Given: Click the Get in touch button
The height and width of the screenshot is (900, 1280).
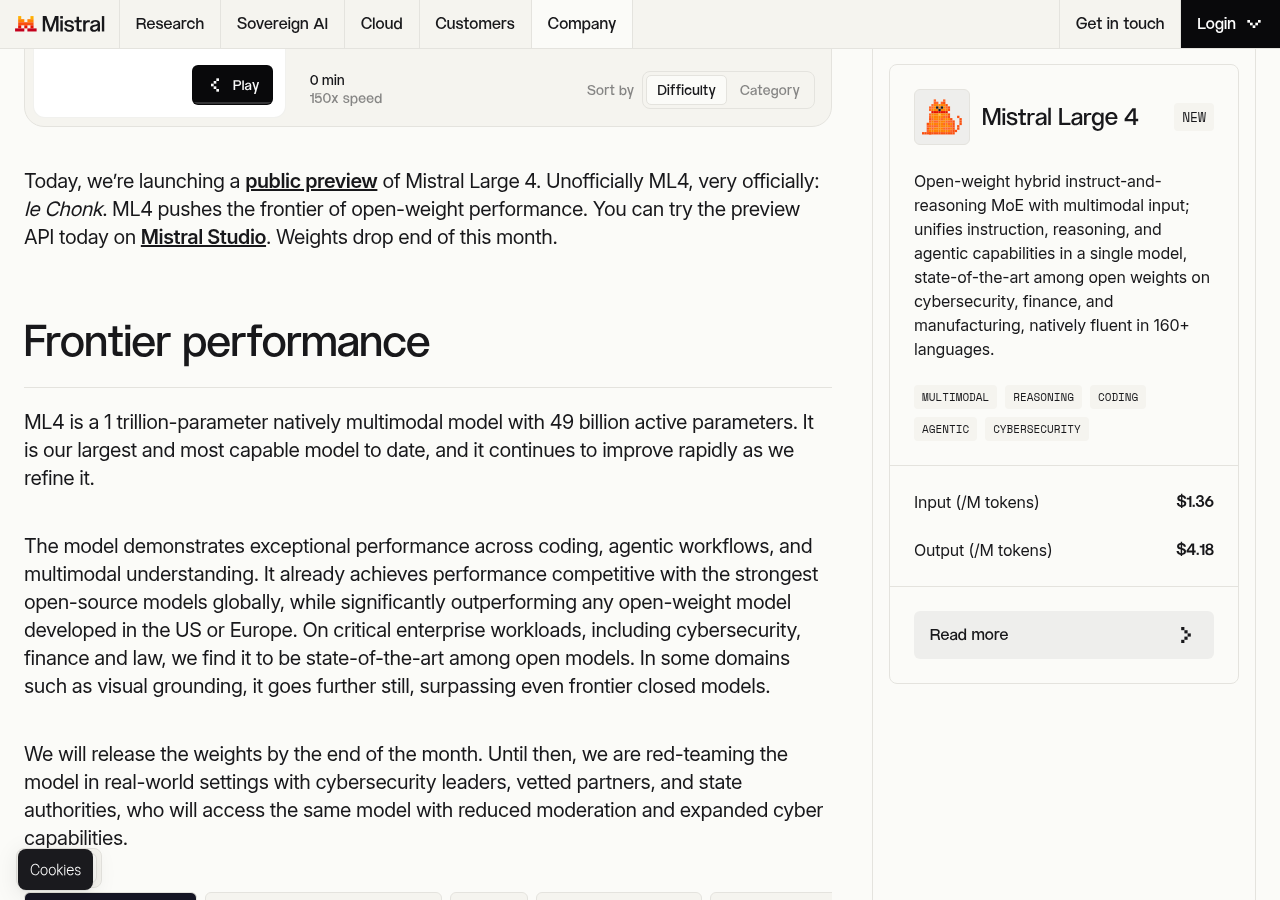Looking at the screenshot, I should click(1120, 24).
